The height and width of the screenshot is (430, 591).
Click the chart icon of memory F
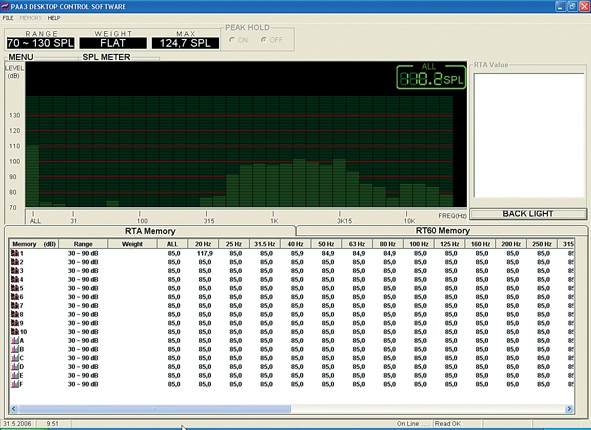click(15, 384)
